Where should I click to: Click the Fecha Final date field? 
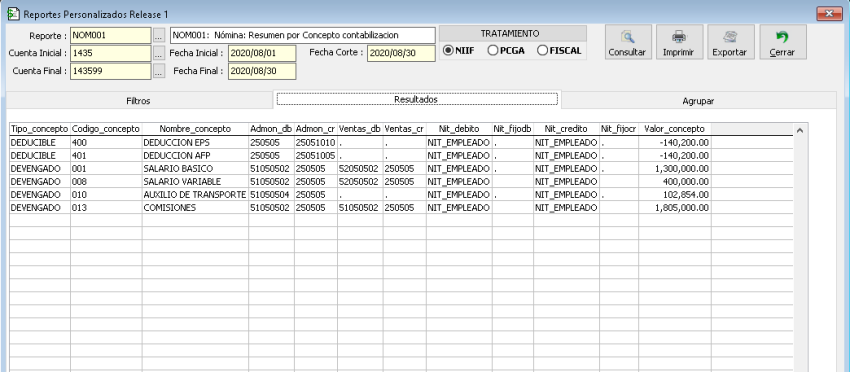(x=262, y=71)
